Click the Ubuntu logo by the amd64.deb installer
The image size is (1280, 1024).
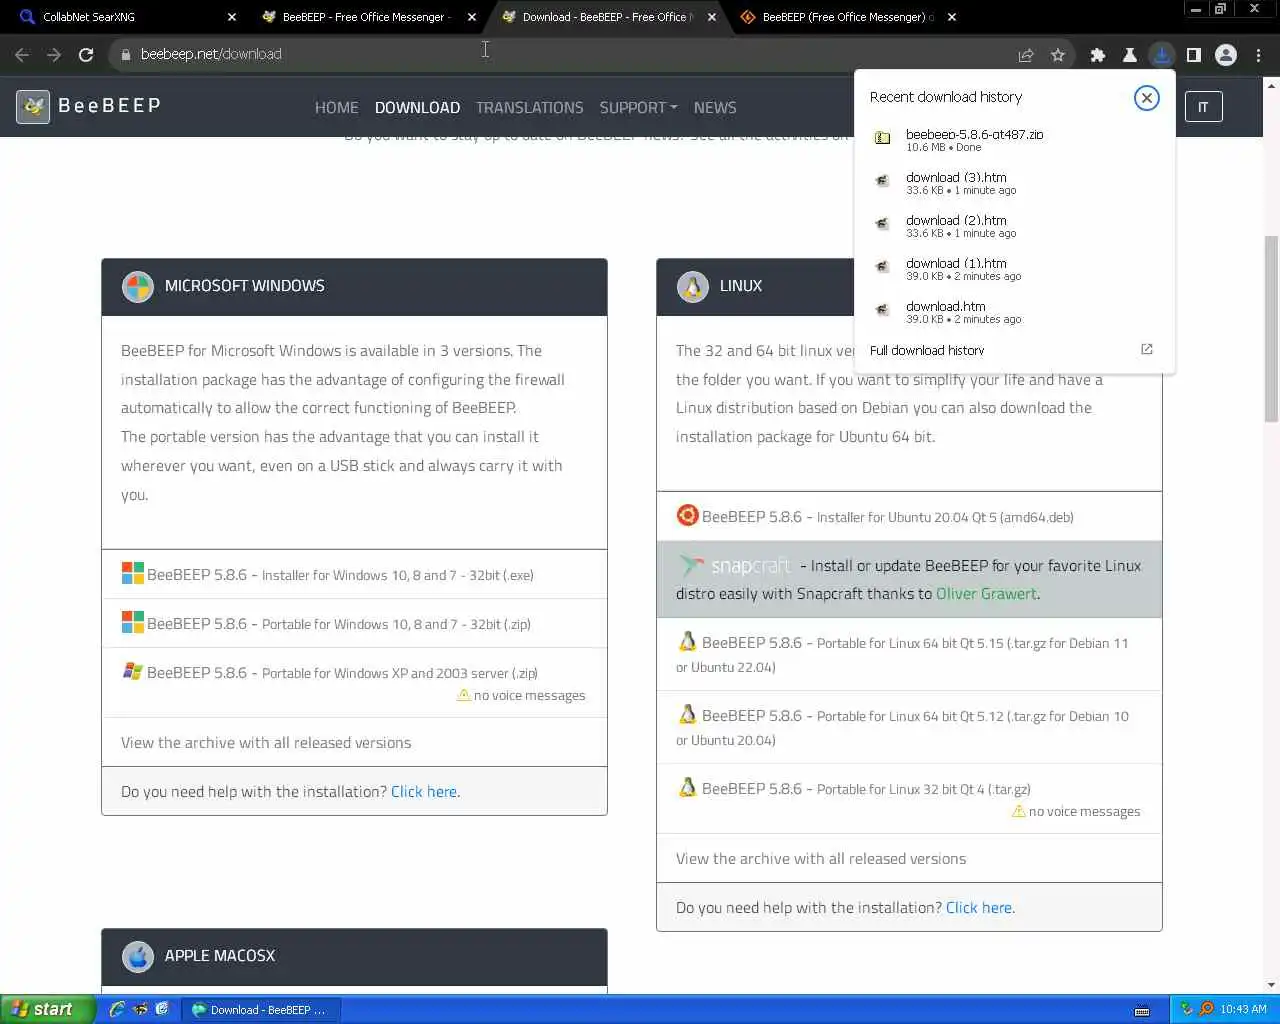coord(687,515)
